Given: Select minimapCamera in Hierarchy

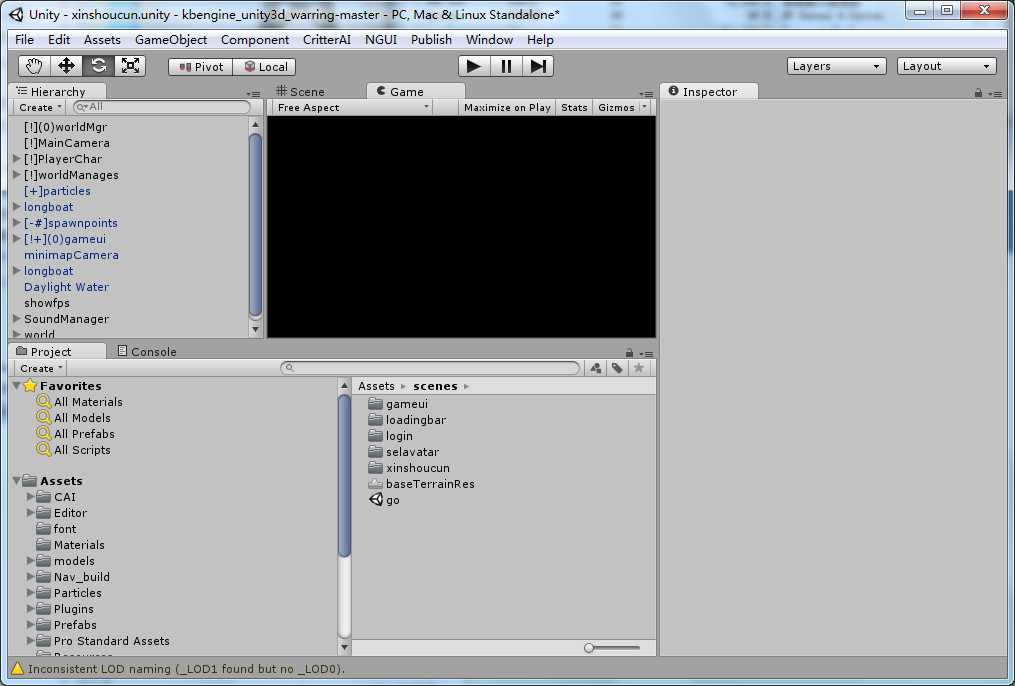Looking at the screenshot, I should pyautogui.click(x=71, y=255).
